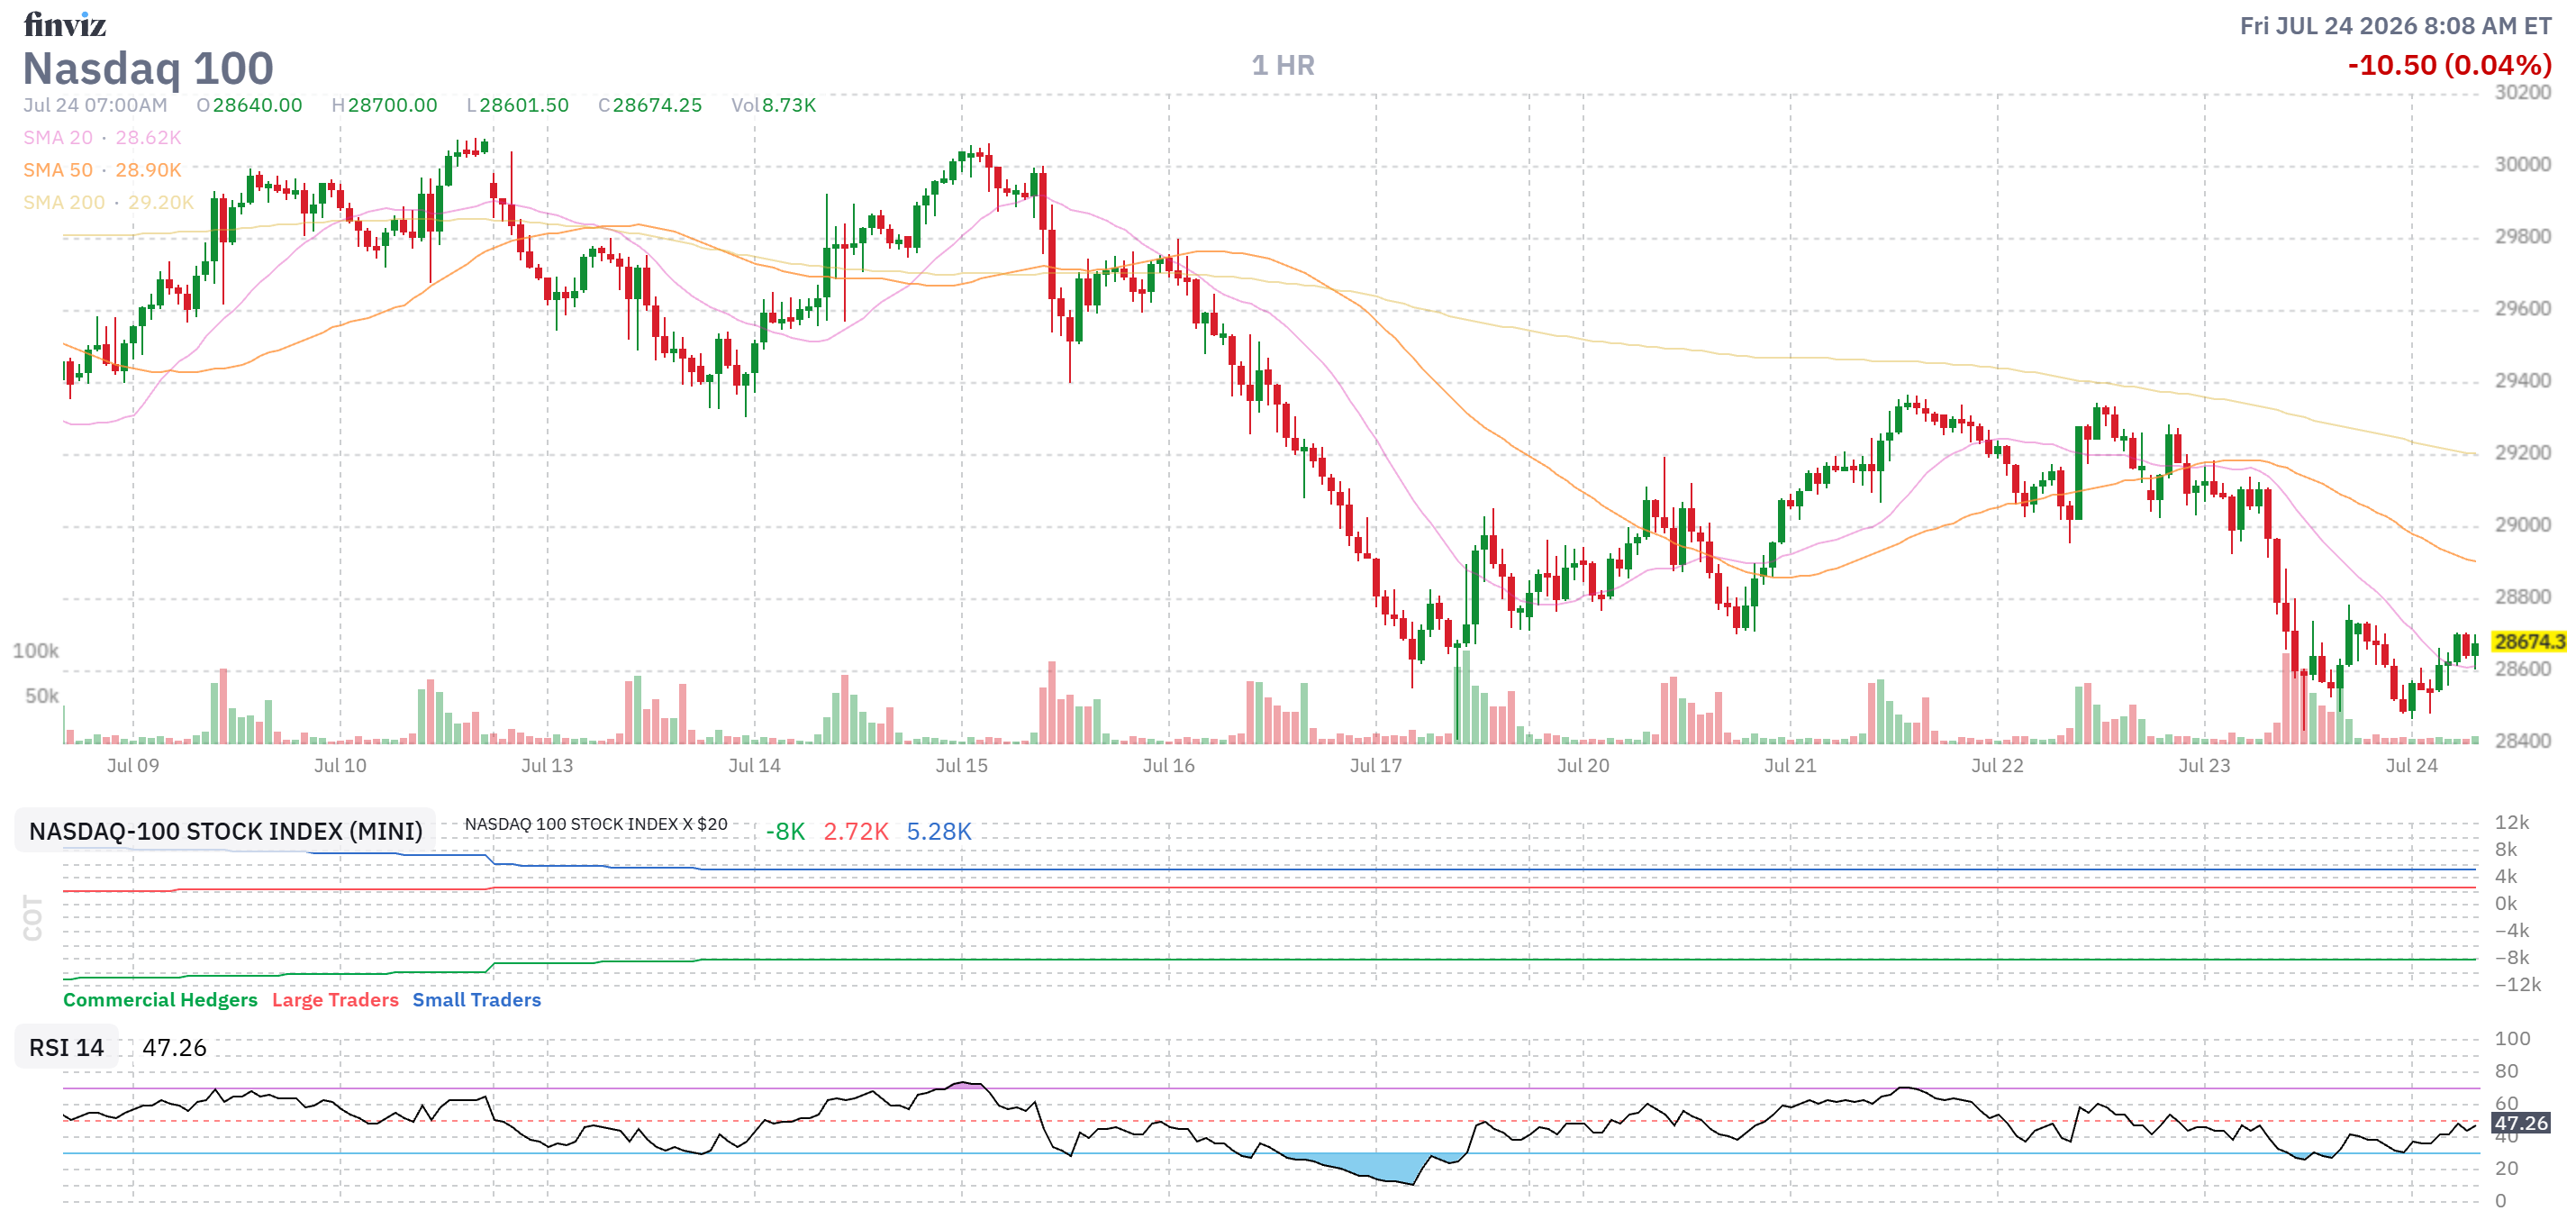
Task: Click the Small Traders legend label
Action: pos(476,1000)
